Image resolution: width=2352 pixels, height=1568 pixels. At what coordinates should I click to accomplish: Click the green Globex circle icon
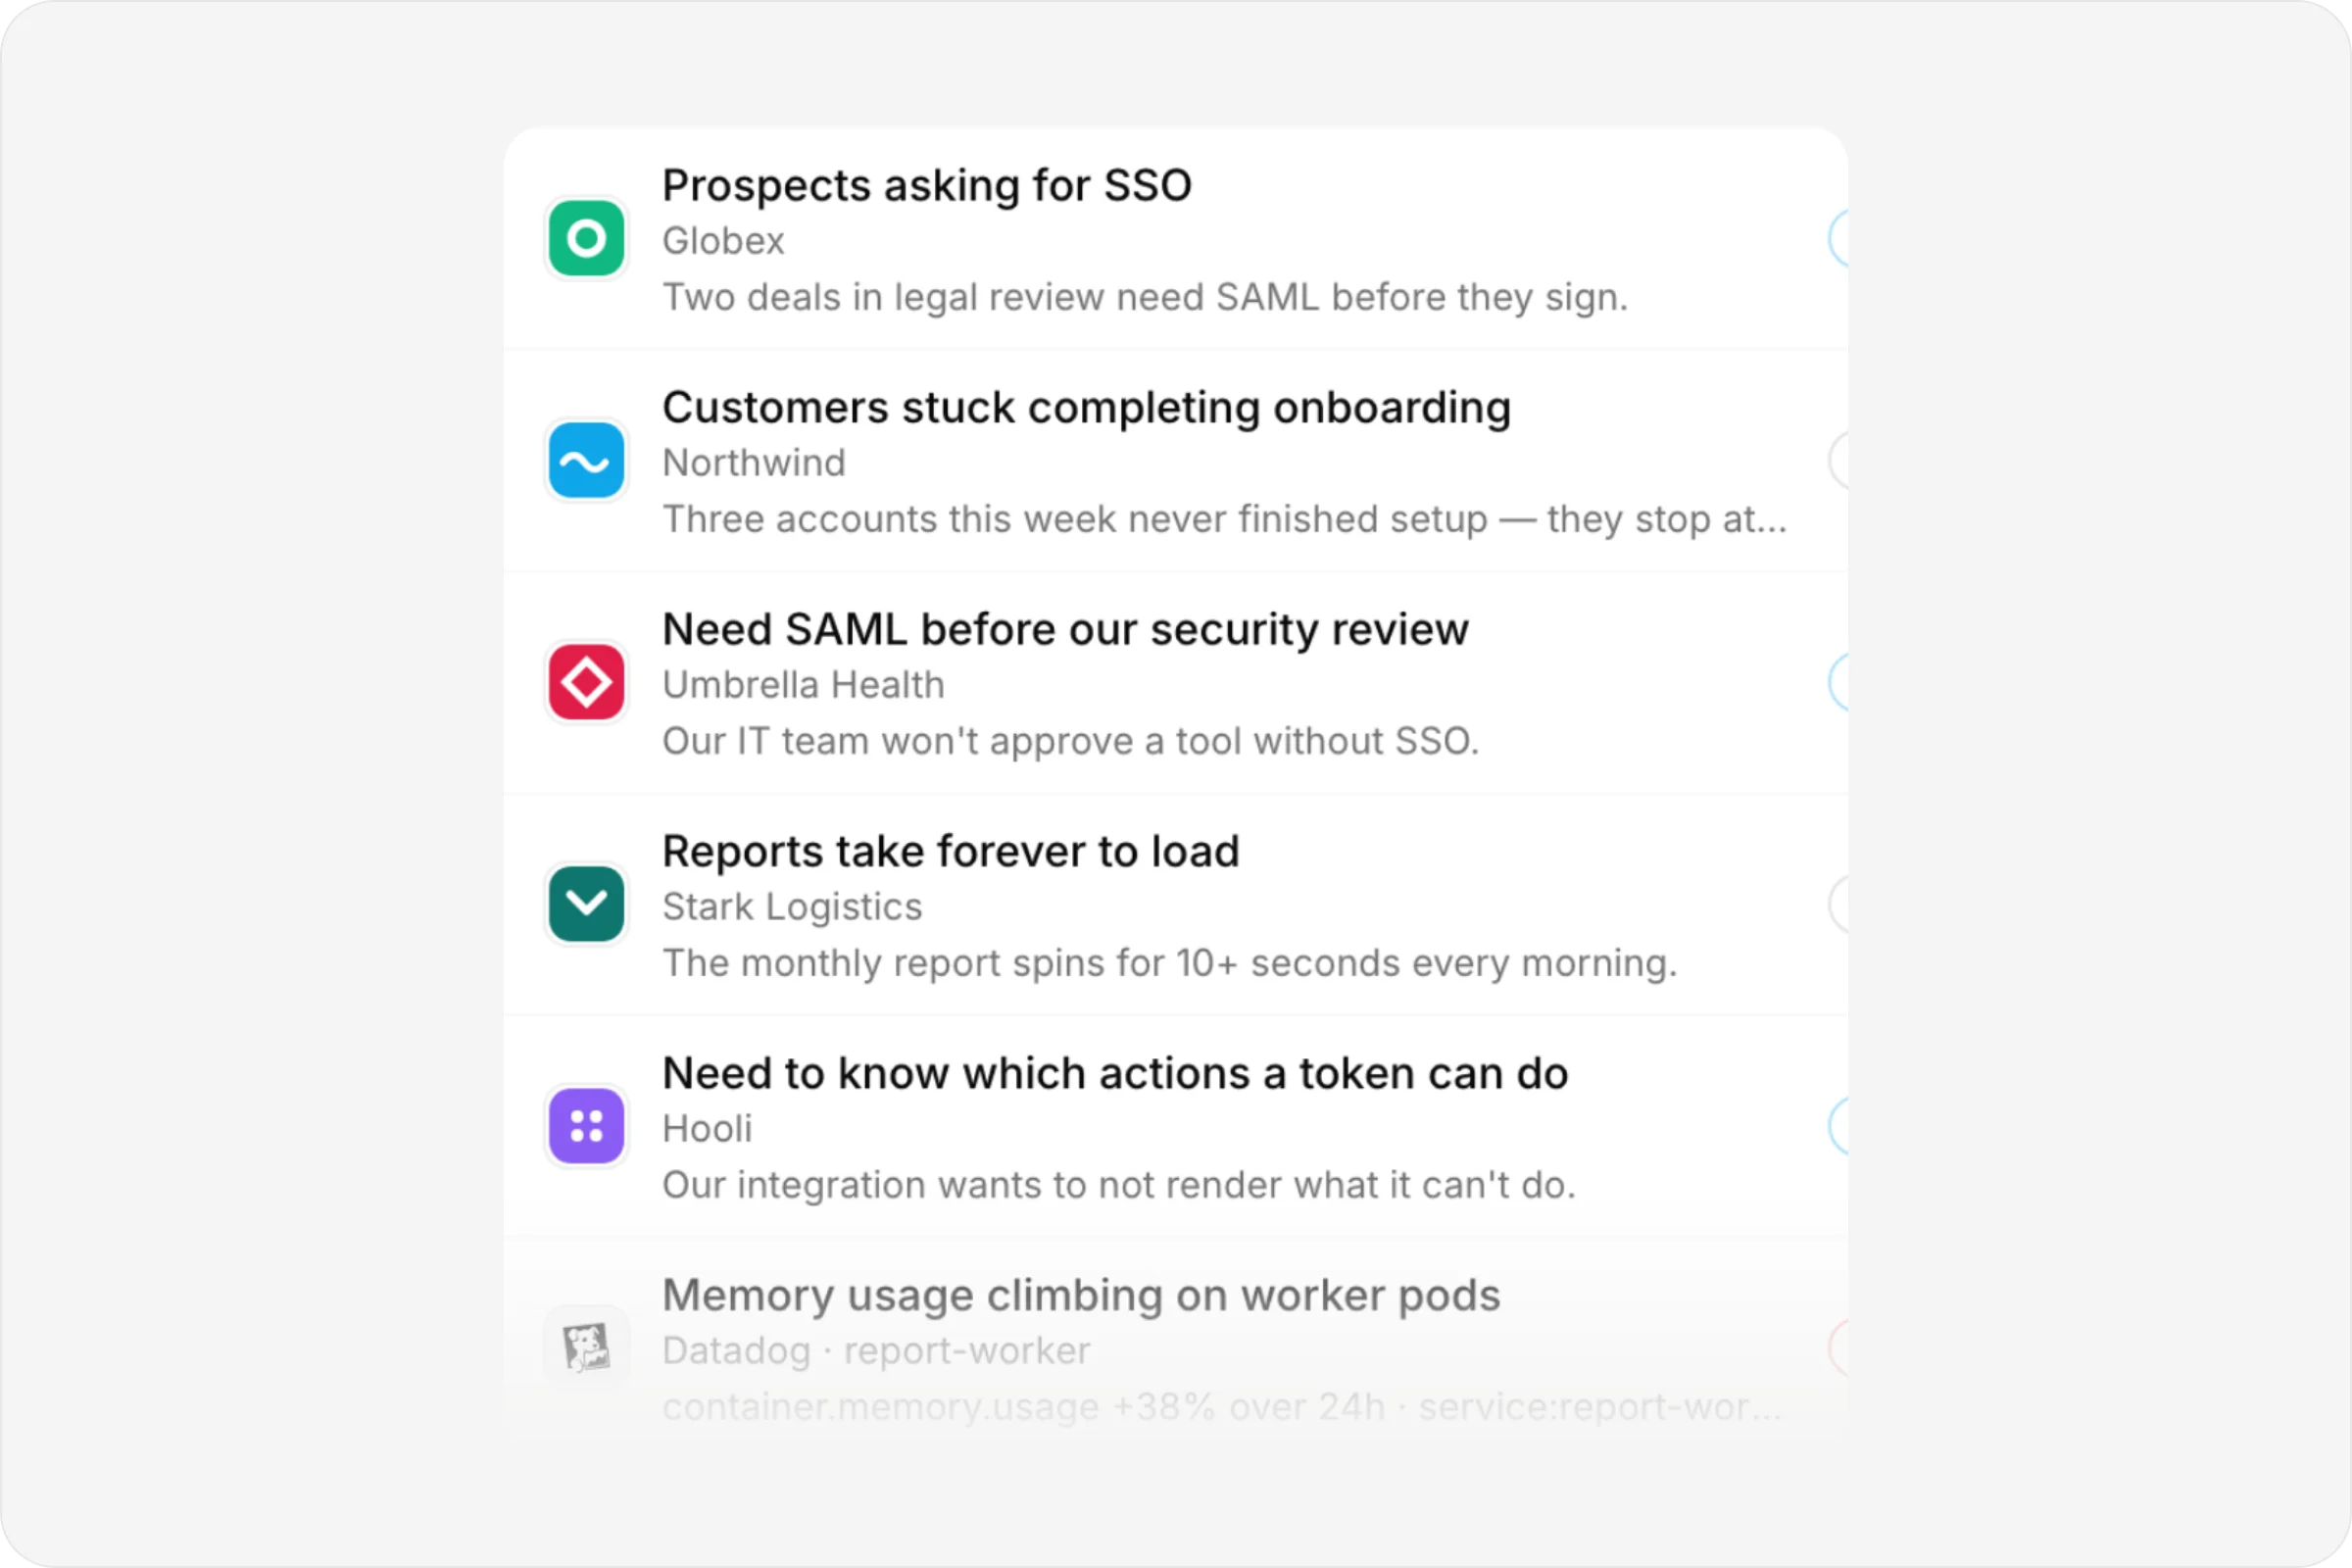[x=586, y=238]
